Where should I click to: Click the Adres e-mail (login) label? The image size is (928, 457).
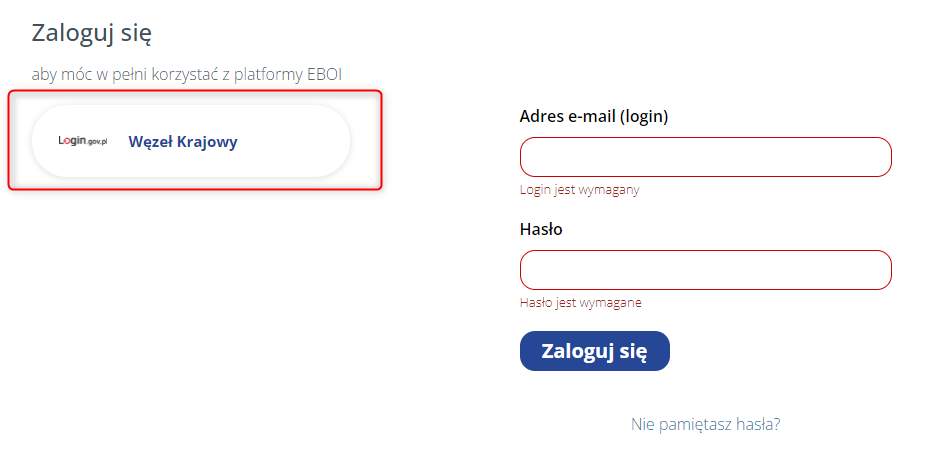coord(594,116)
